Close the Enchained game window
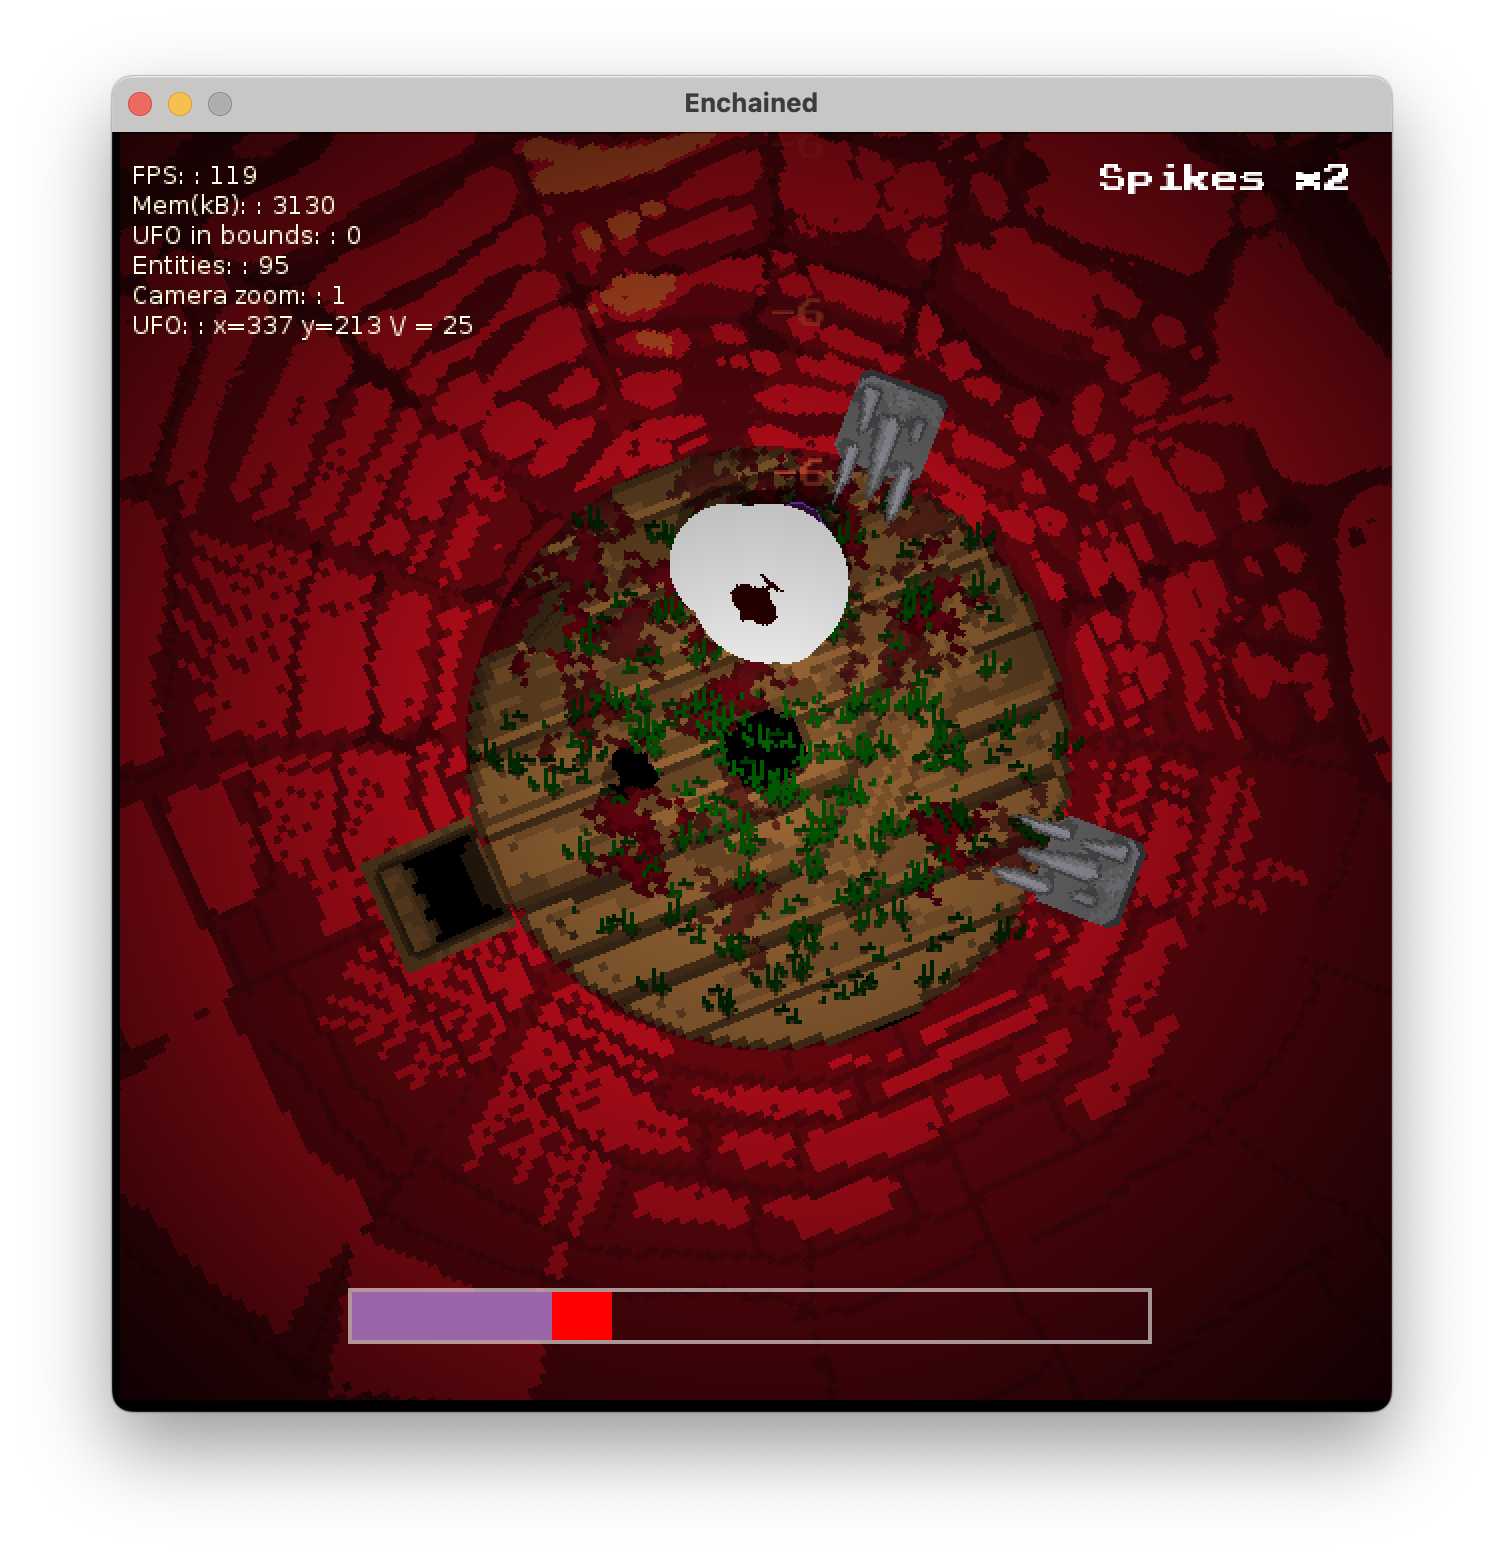1504x1560 pixels. (x=140, y=104)
